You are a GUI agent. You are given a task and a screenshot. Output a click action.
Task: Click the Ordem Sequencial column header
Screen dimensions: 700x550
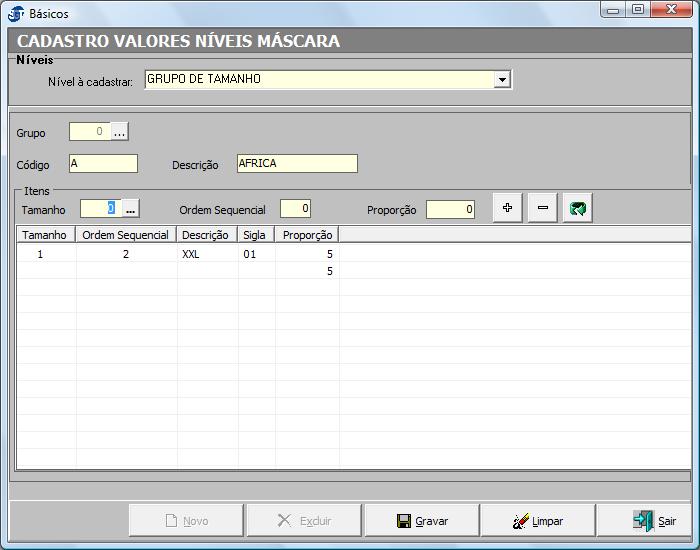click(126, 235)
